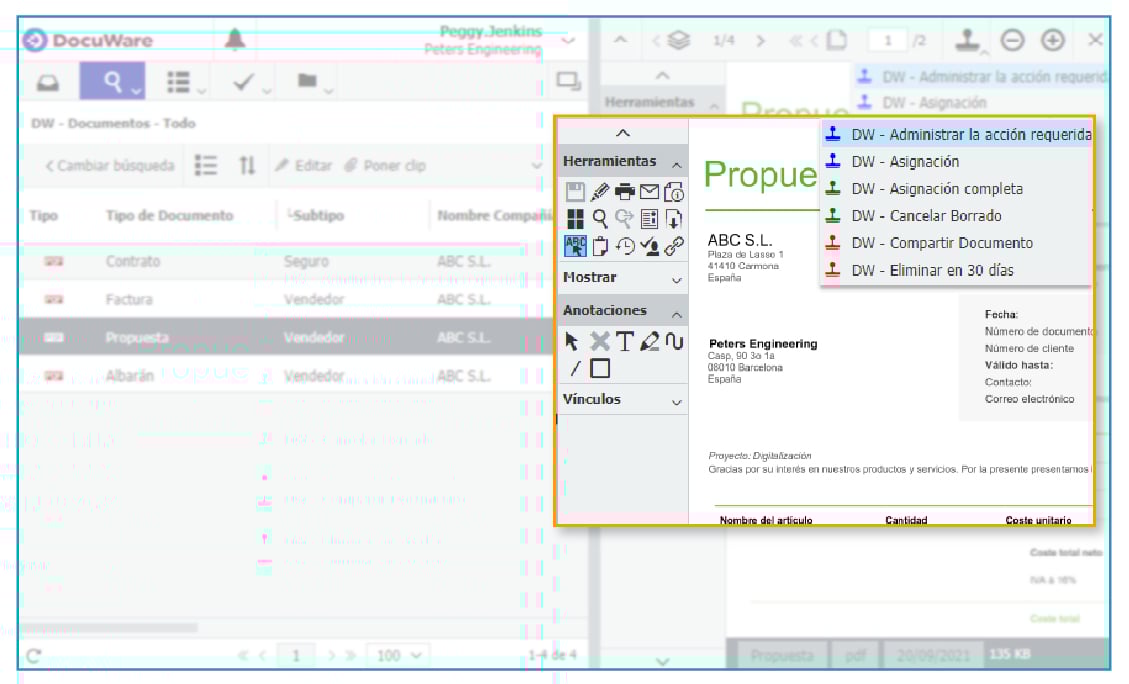The height and width of the screenshot is (684, 1129).
Task: Select the Contrato row in results list
Action: (x=133, y=261)
